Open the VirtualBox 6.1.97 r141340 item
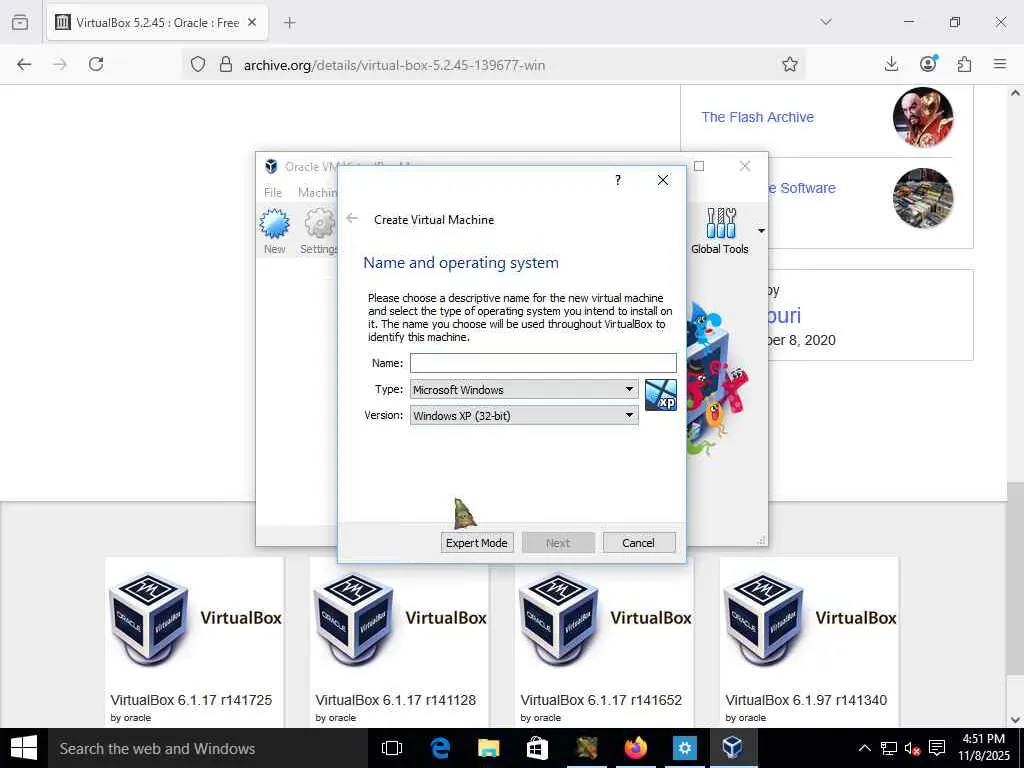Image resolution: width=1024 pixels, height=768 pixels. (806, 700)
